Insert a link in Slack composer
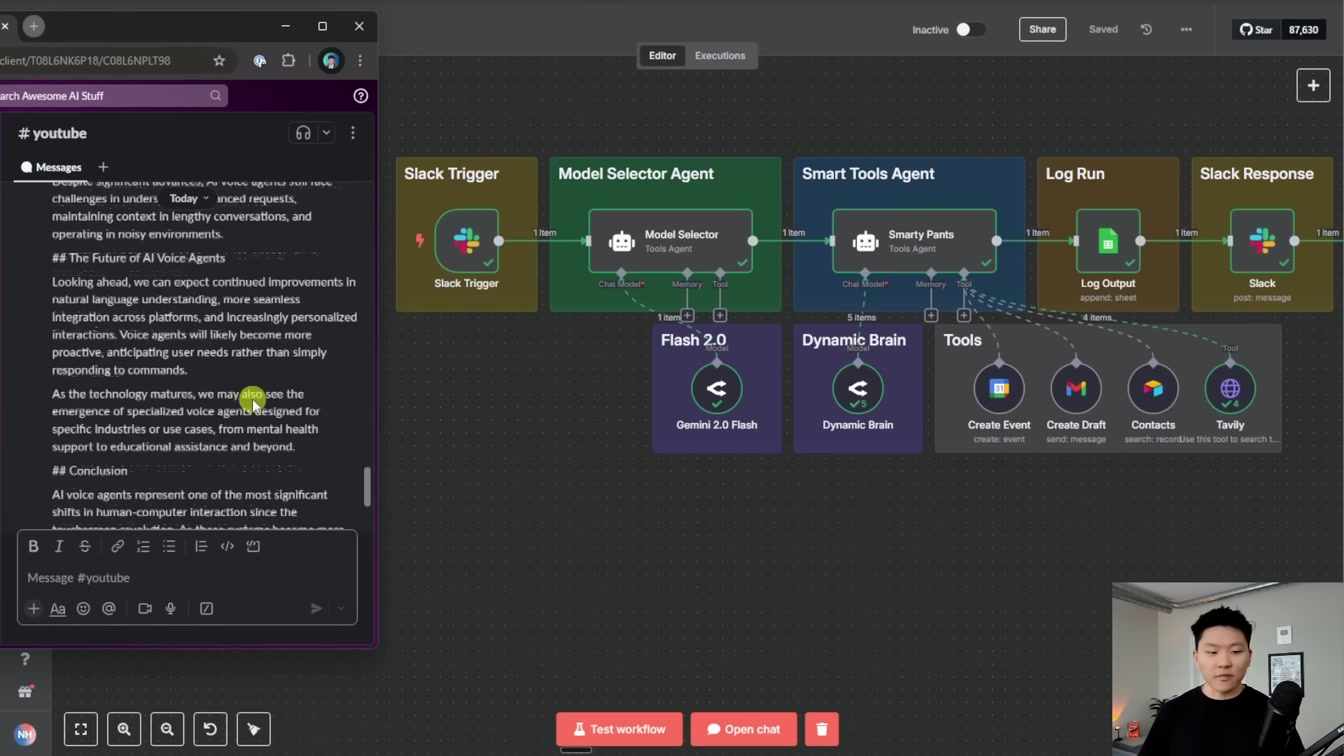 117,546
